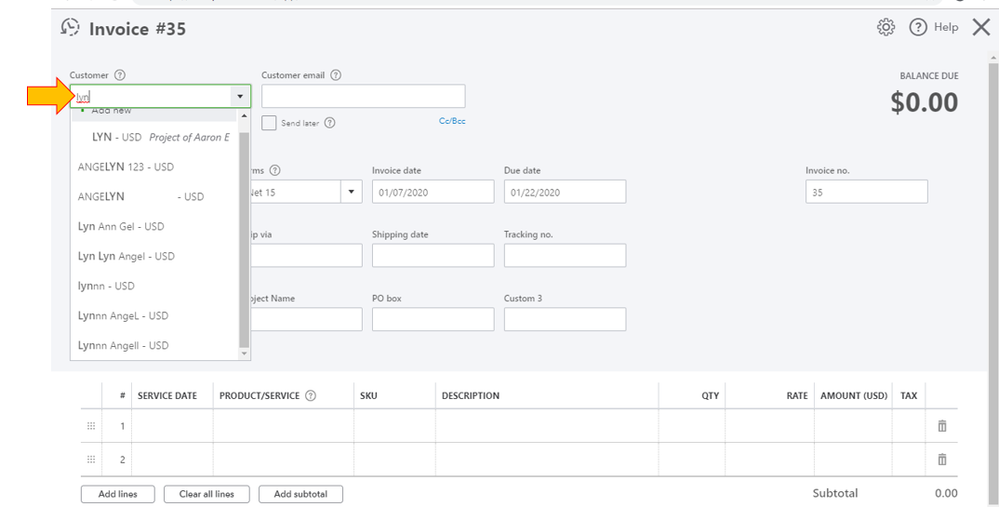Image resolution: width=999 pixels, height=507 pixels.
Task: Click row 1 Description cell
Action: click(547, 426)
